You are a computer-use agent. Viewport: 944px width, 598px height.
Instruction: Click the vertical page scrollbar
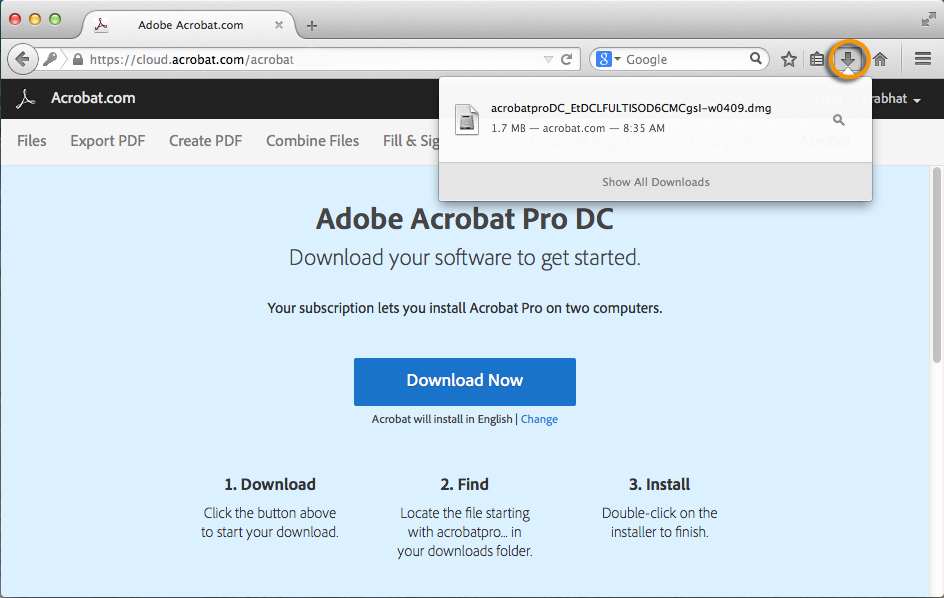point(936,265)
